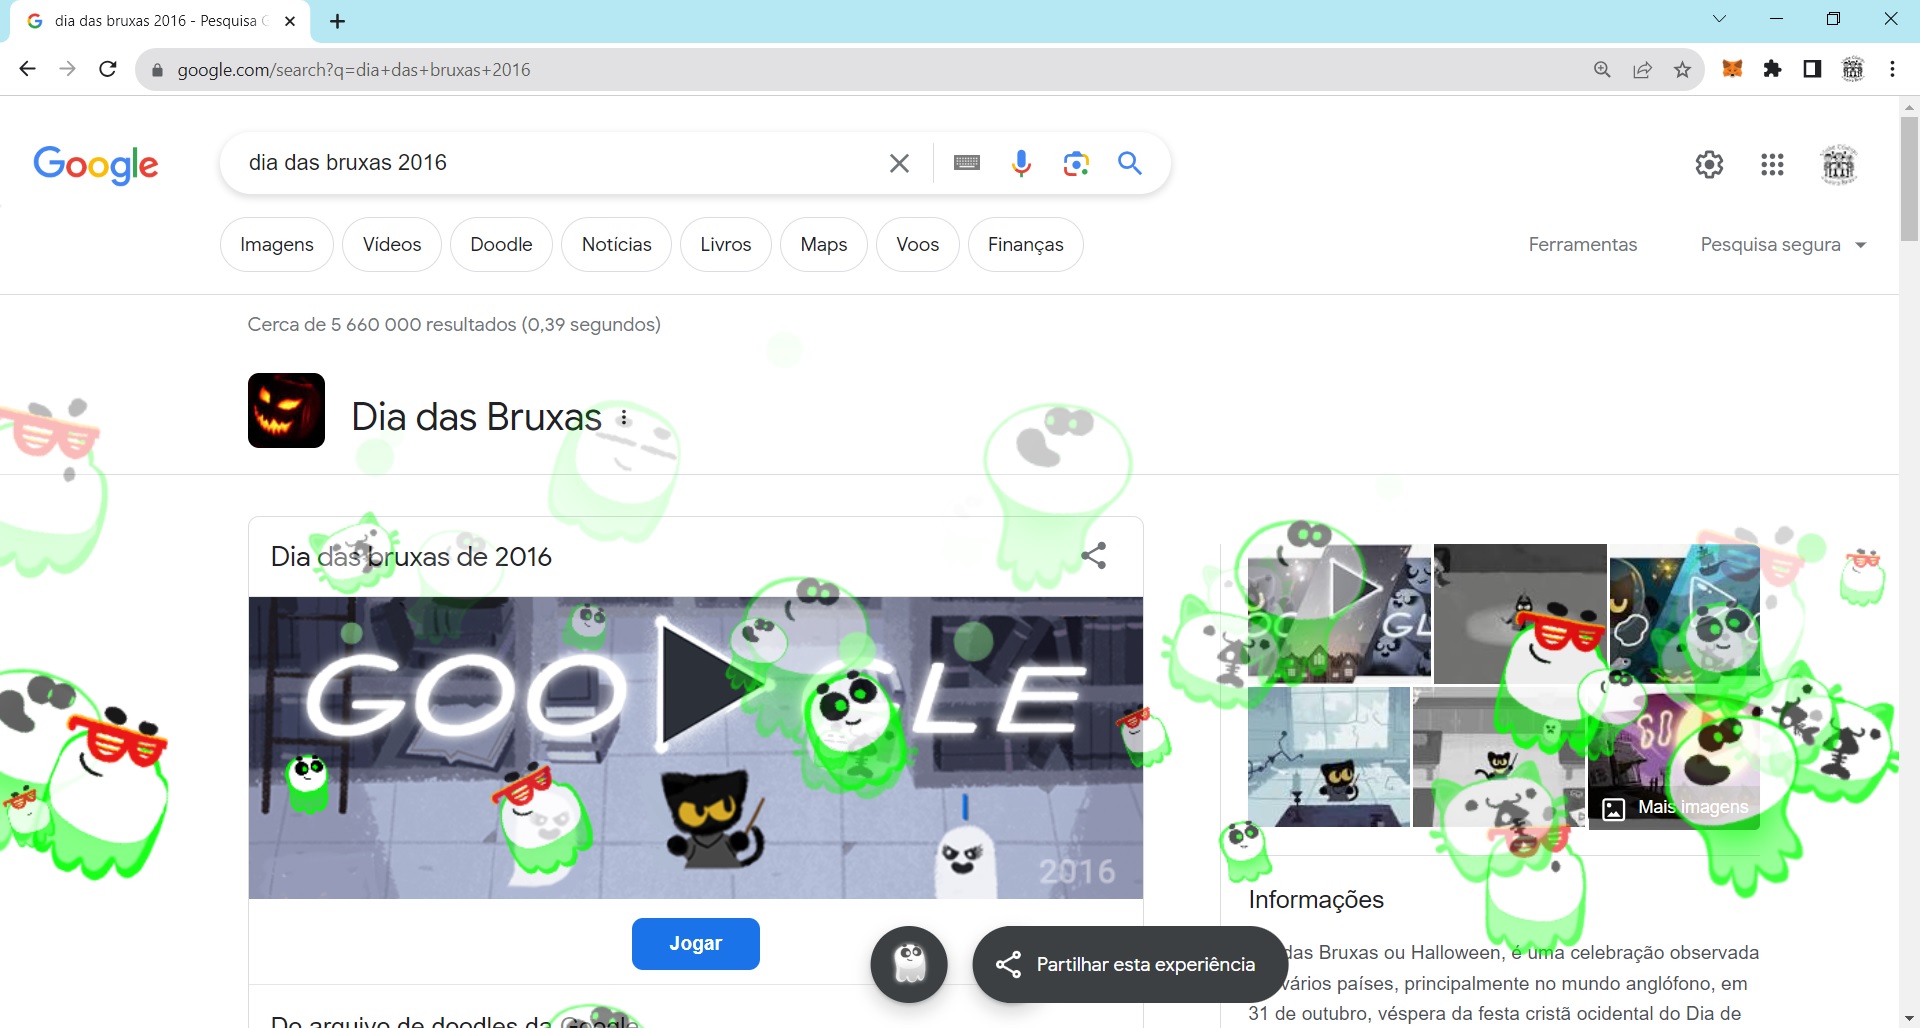Screen dimensions: 1920x1028
Task: Open the Chrome profile avatar in toolbar
Action: click(x=1853, y=69)
